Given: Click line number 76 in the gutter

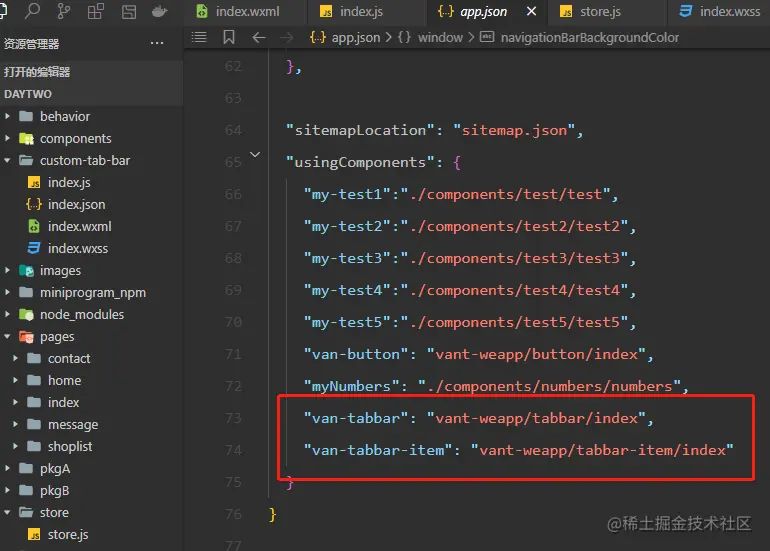Looking at the screenshot, I should coord(233,514).
